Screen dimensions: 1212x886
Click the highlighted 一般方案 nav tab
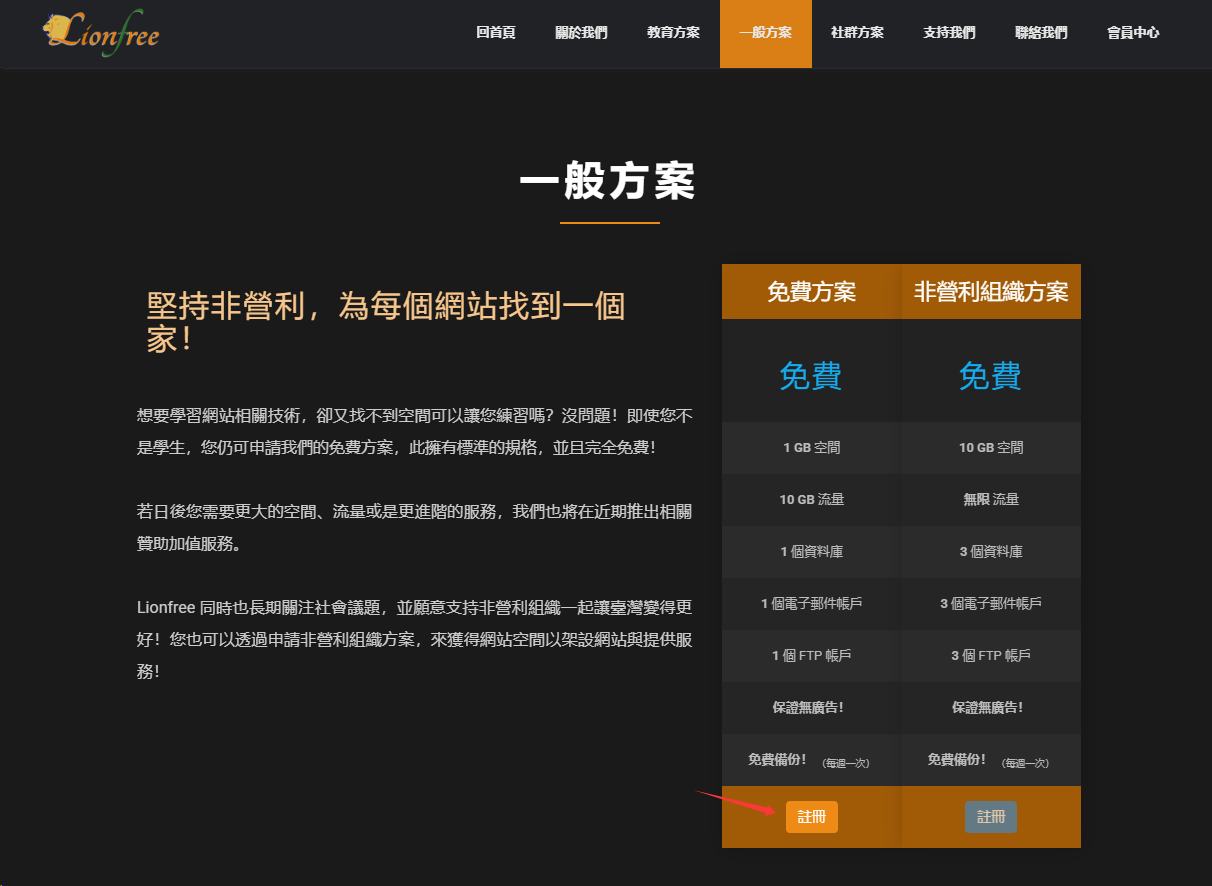click(x=765, y=33)
